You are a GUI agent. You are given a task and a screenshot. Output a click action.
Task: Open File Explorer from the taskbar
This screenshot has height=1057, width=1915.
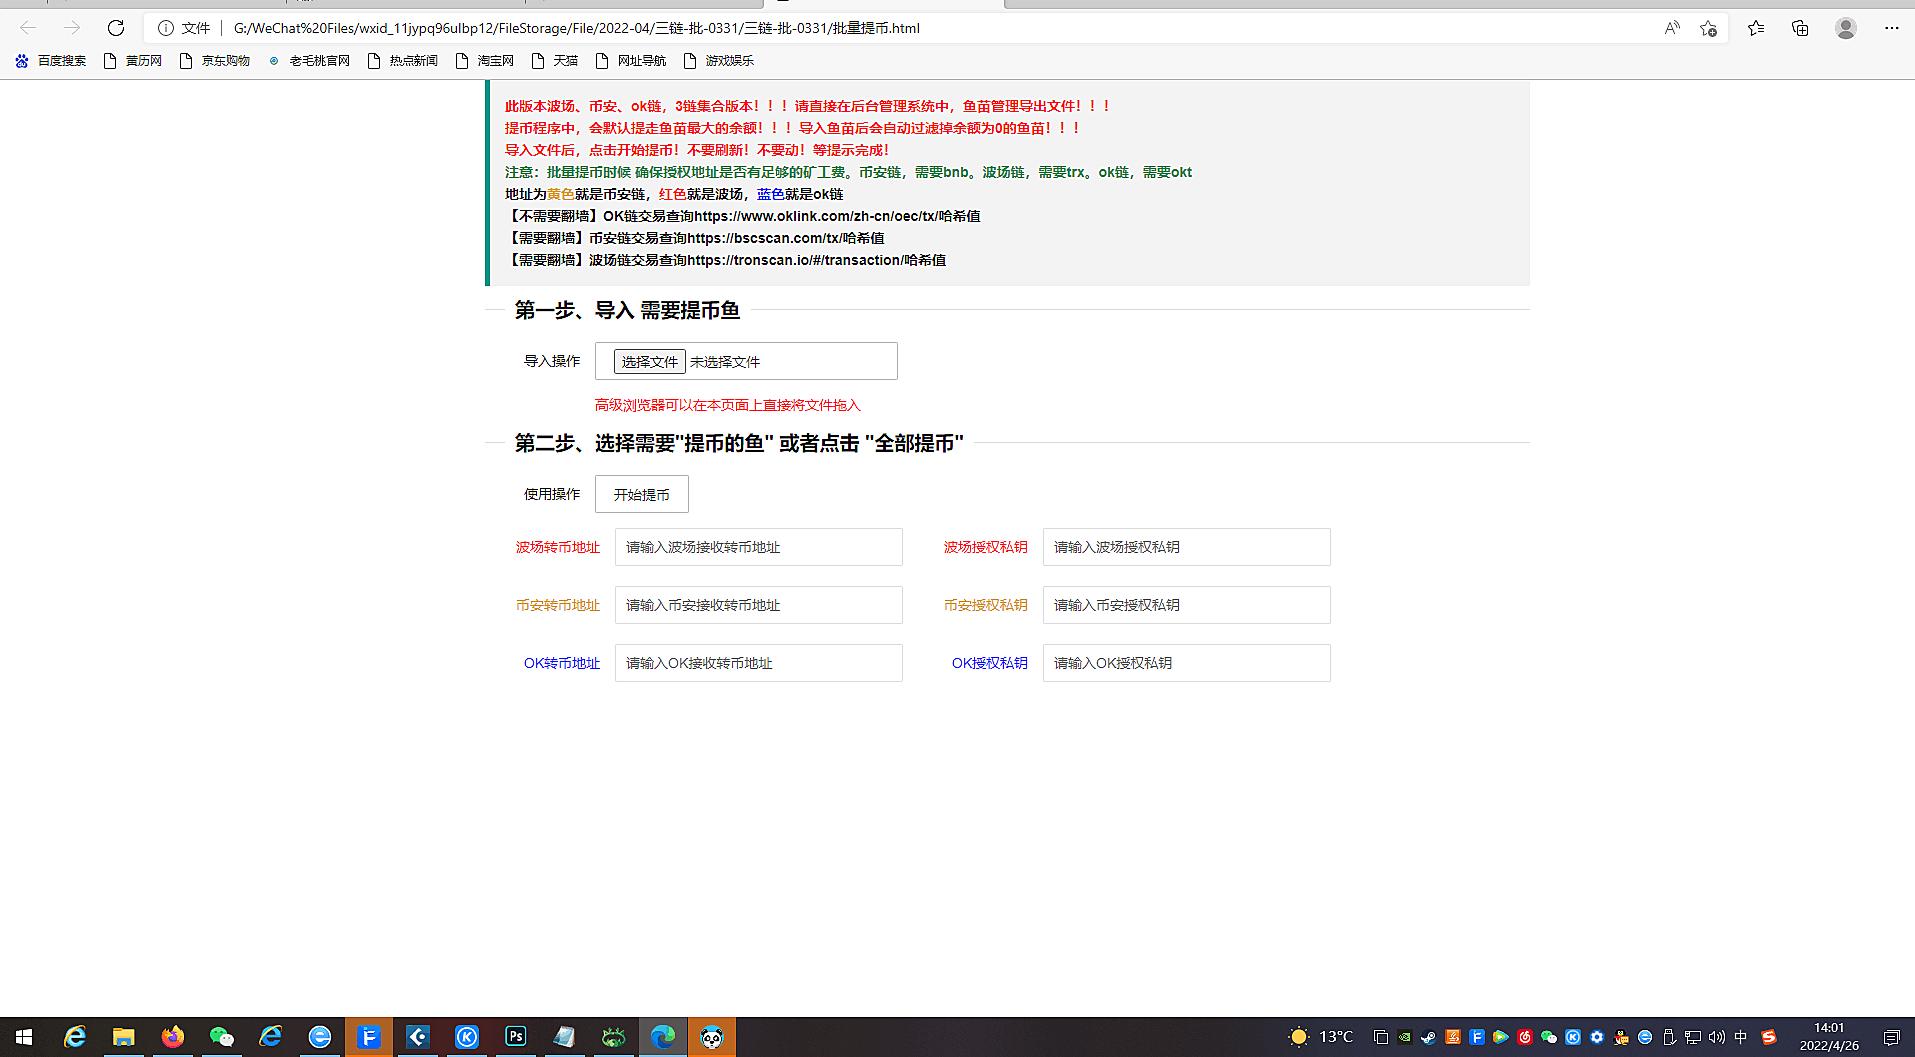click(x=124, y=1037)
